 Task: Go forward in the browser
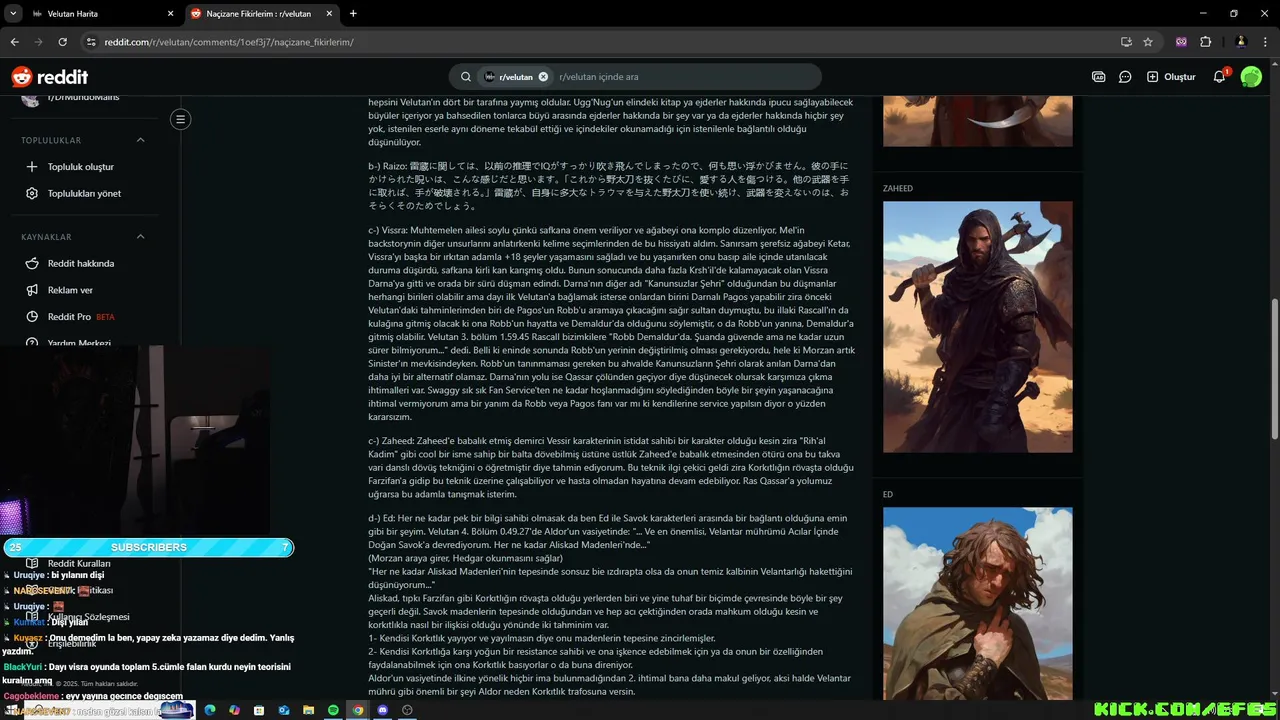(38, 42)
